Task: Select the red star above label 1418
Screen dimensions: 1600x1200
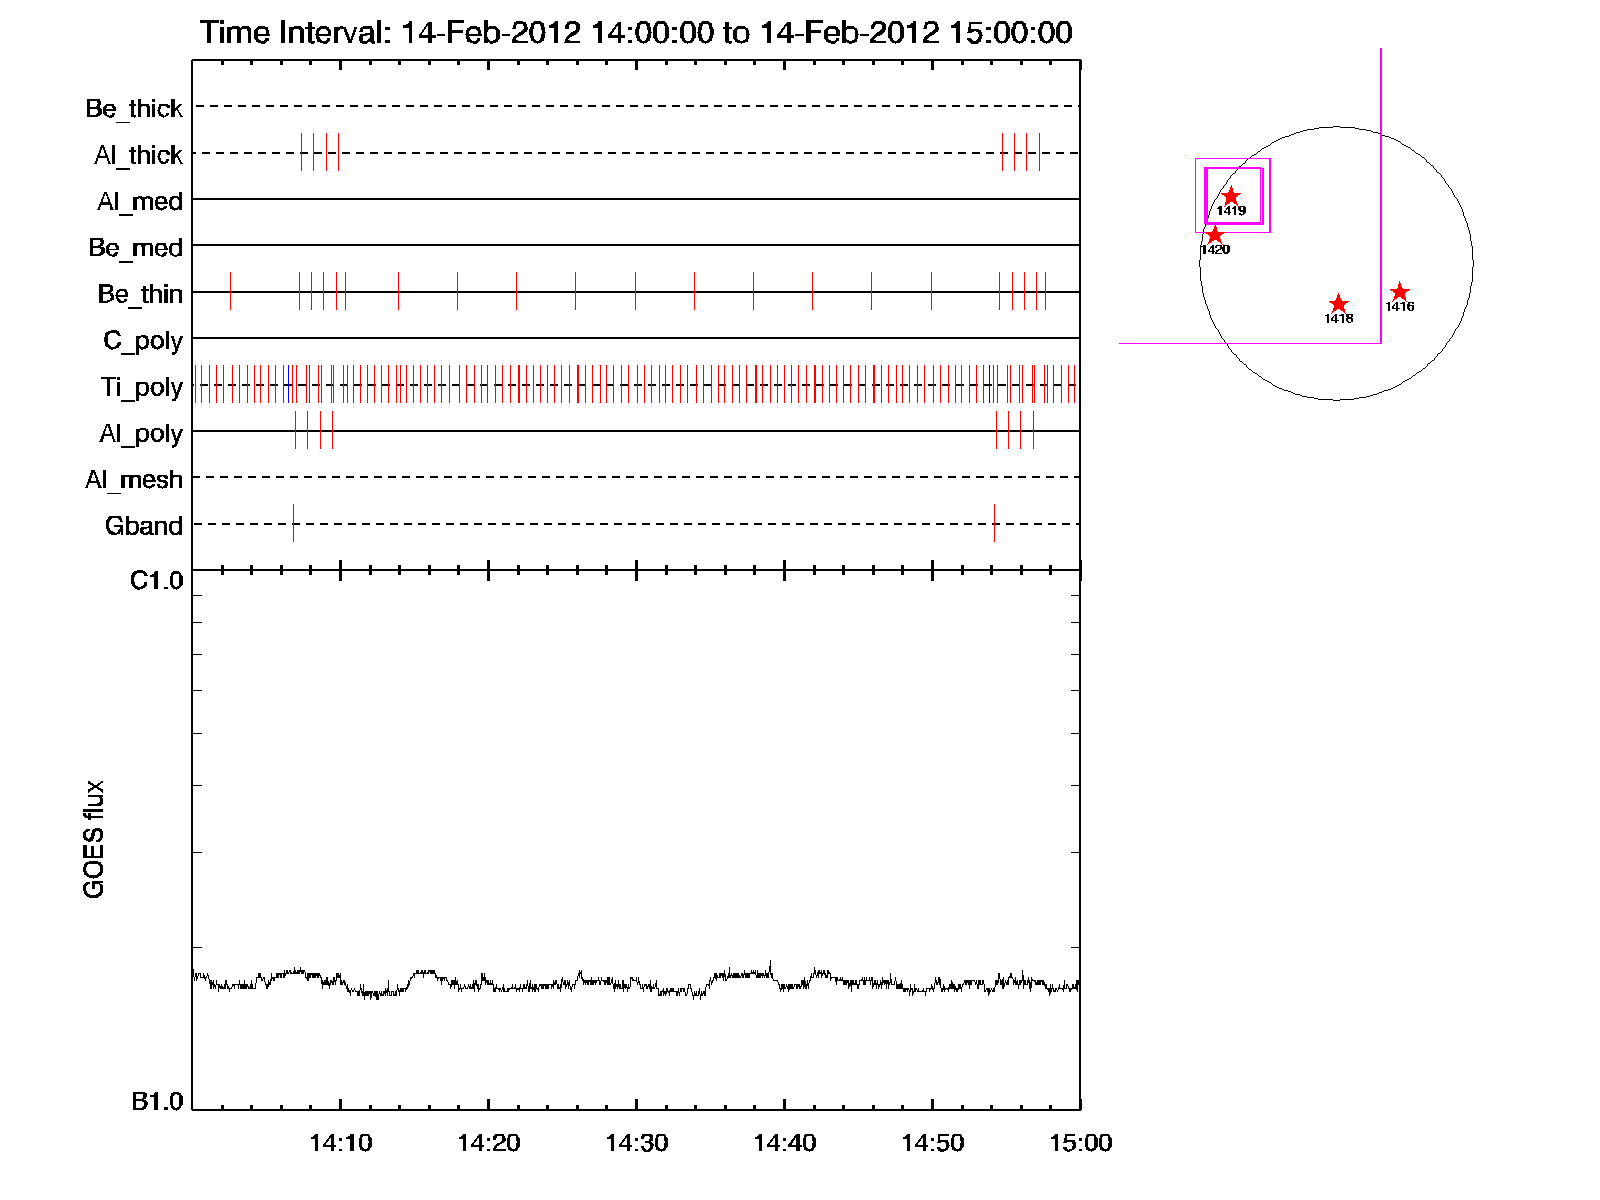Action: pos(1338,304)
